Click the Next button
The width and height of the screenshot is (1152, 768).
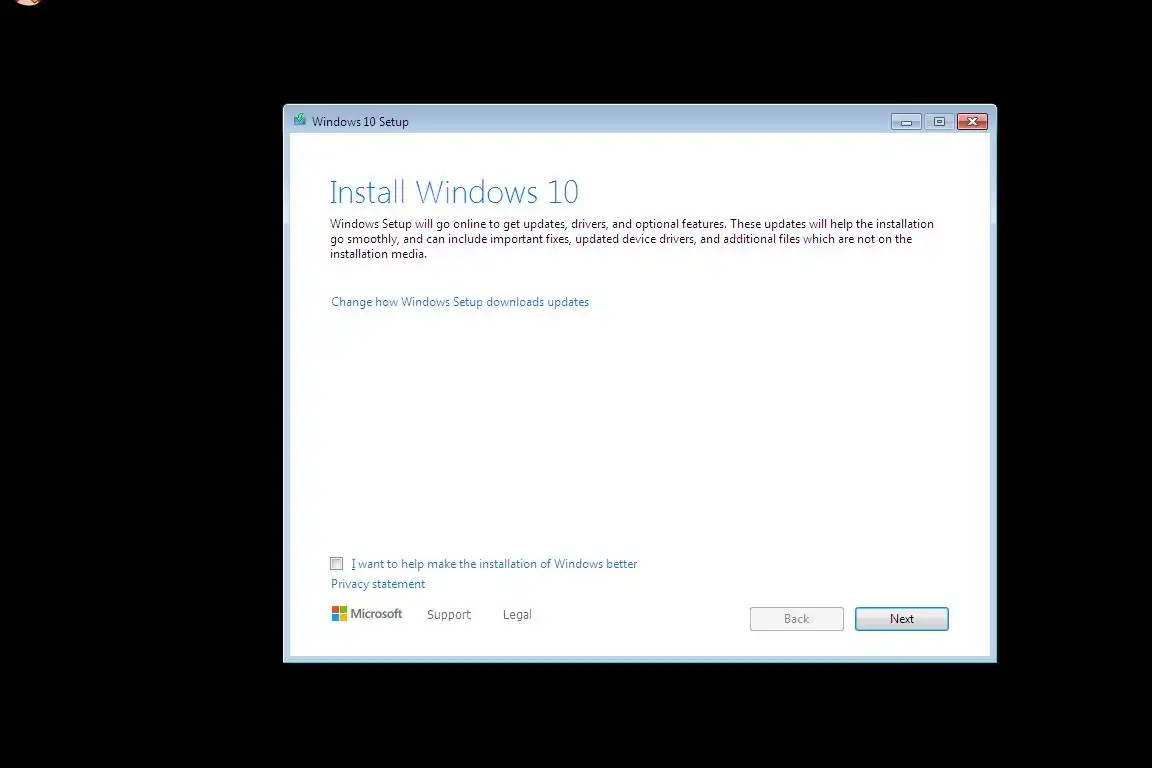pos(901,619)
